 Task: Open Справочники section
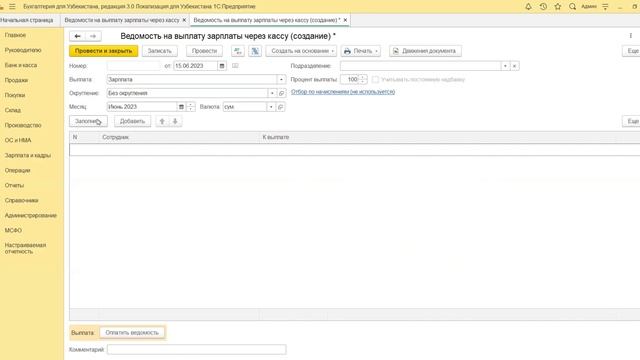pos(21,200)
